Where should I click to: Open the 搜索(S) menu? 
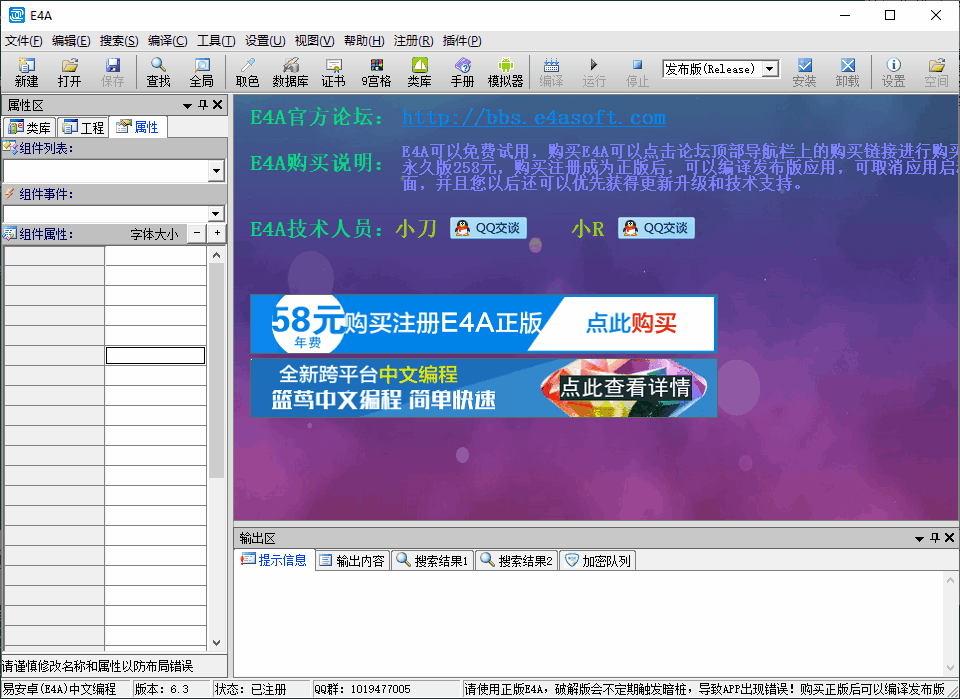point(119,41)
